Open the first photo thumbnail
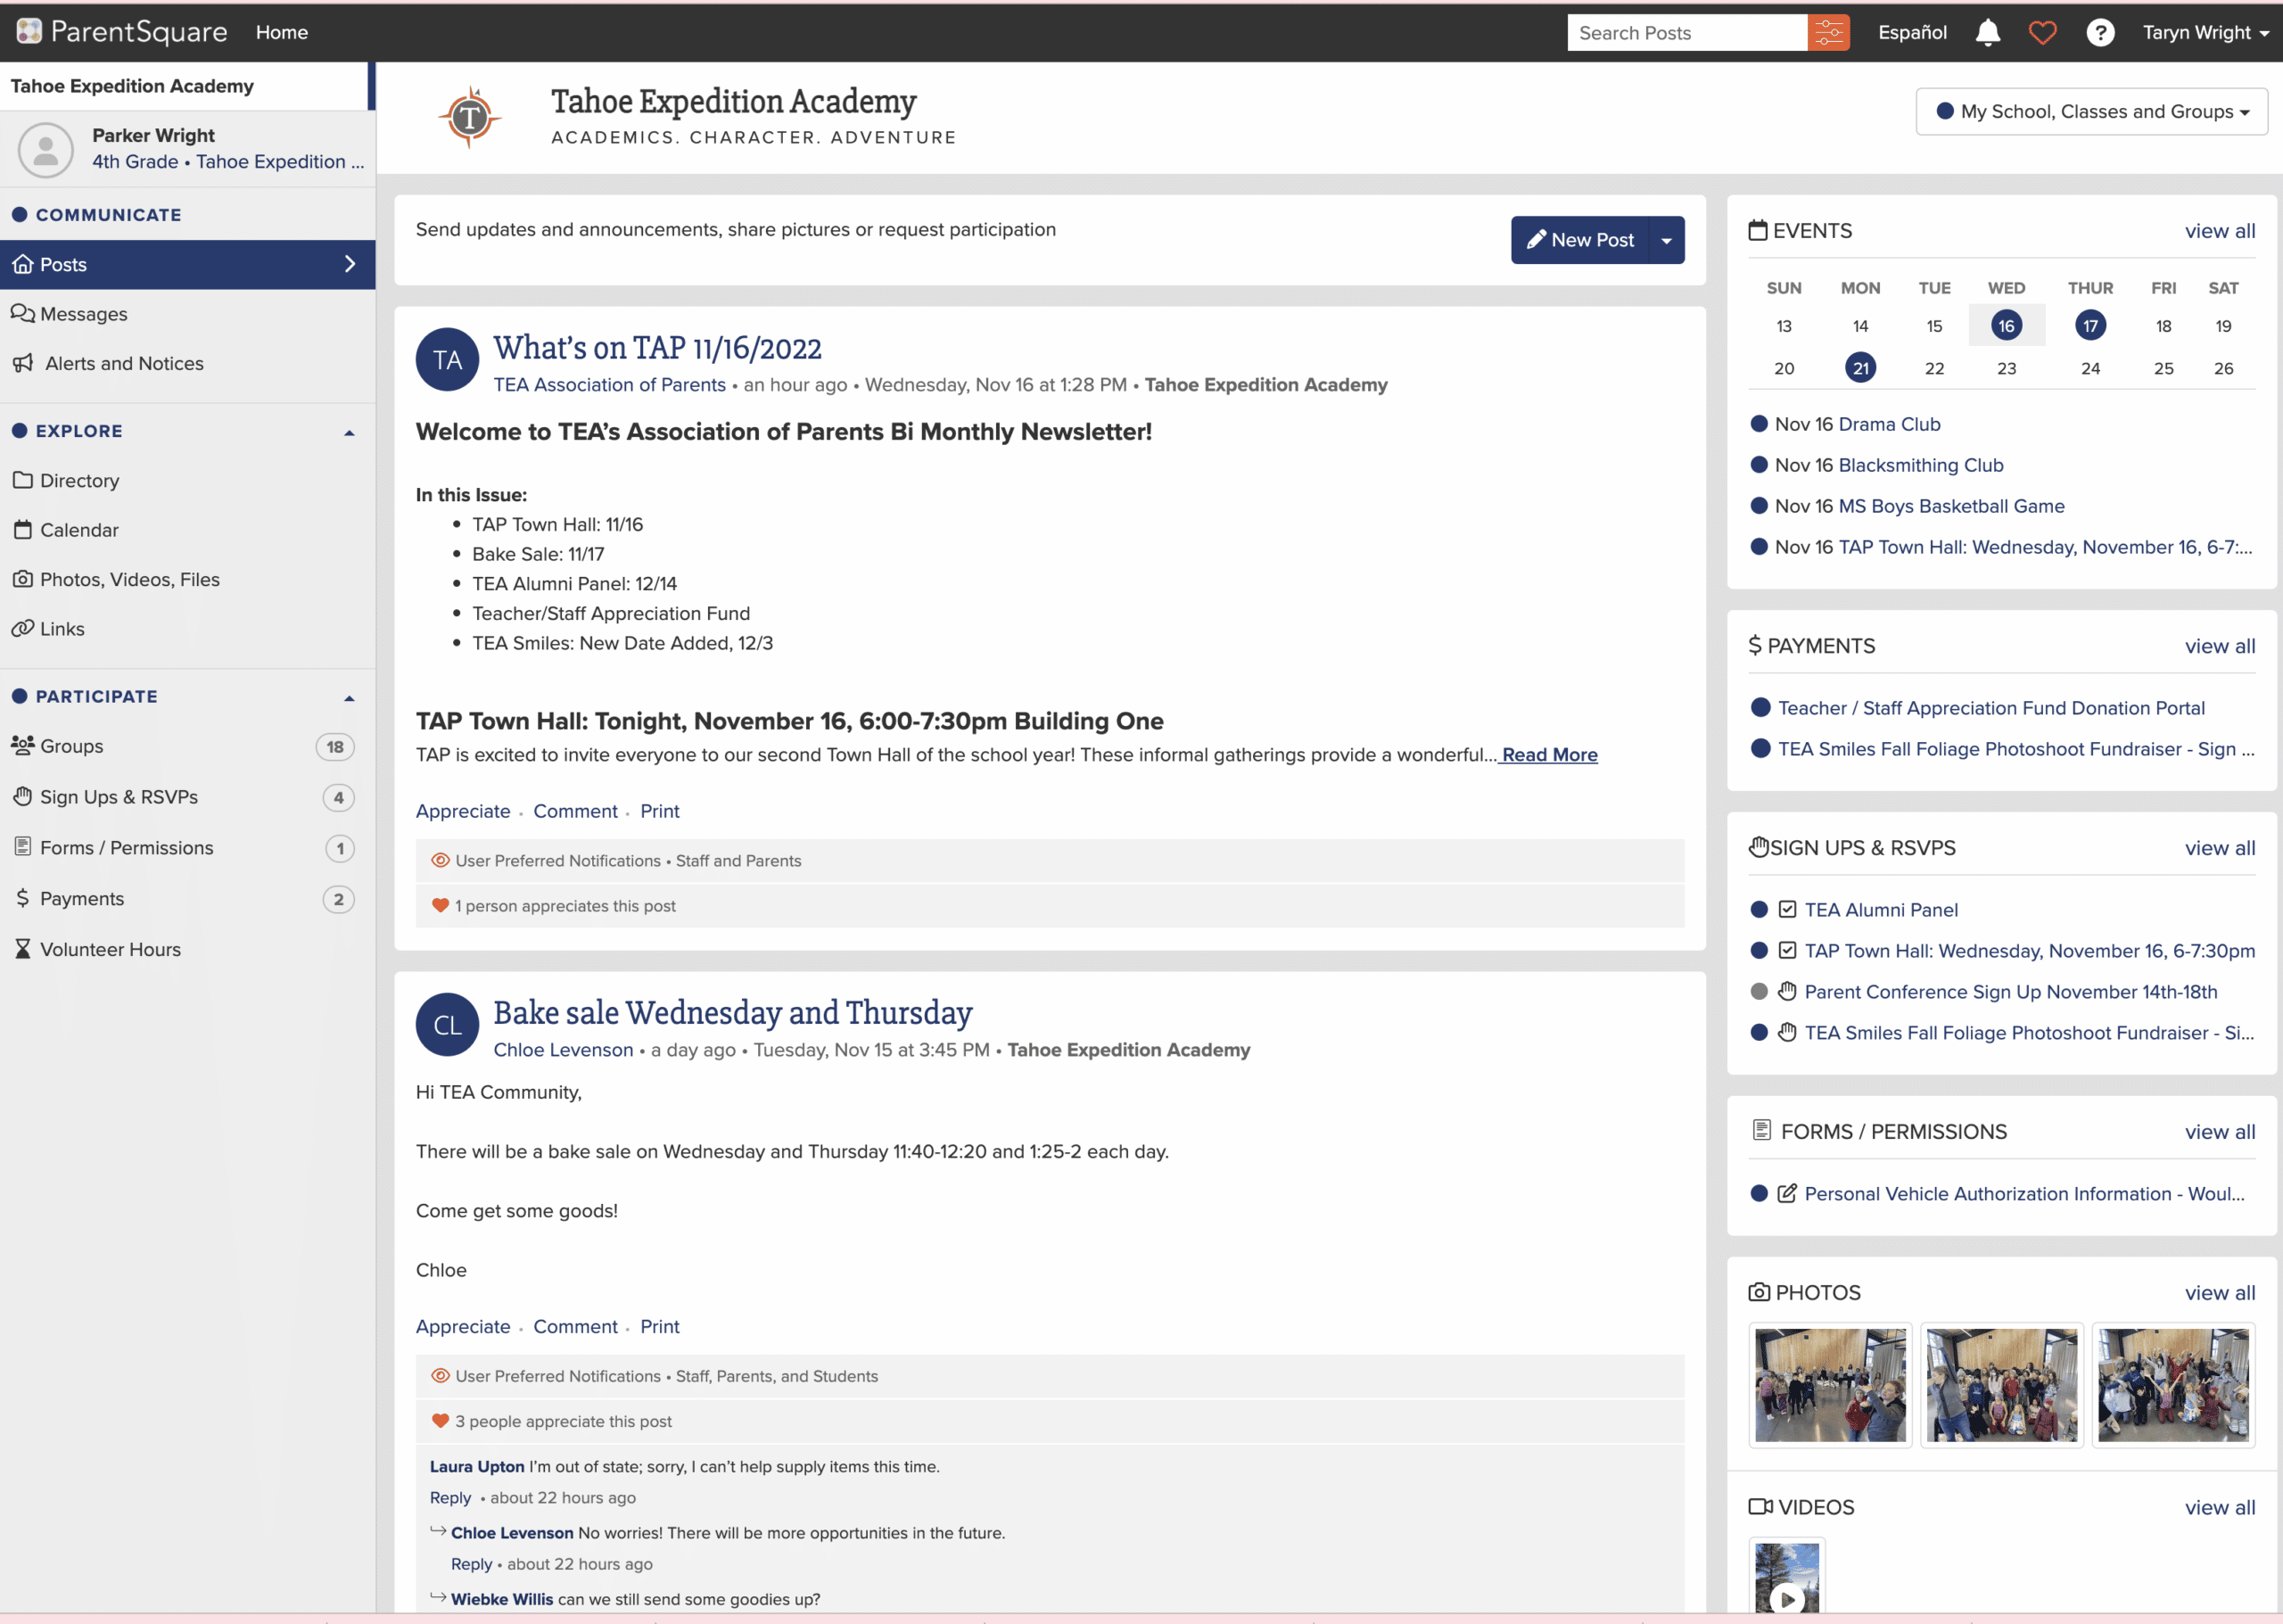Screen dimensions: 2283x1624 [1830, 1384]
